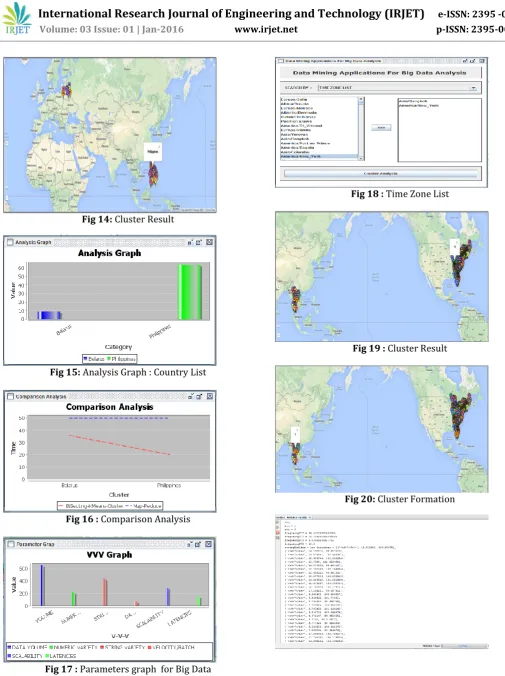505x676 pixels.
Task: Click the time zone list scrollbar down arrow
Action: [361, 158]
